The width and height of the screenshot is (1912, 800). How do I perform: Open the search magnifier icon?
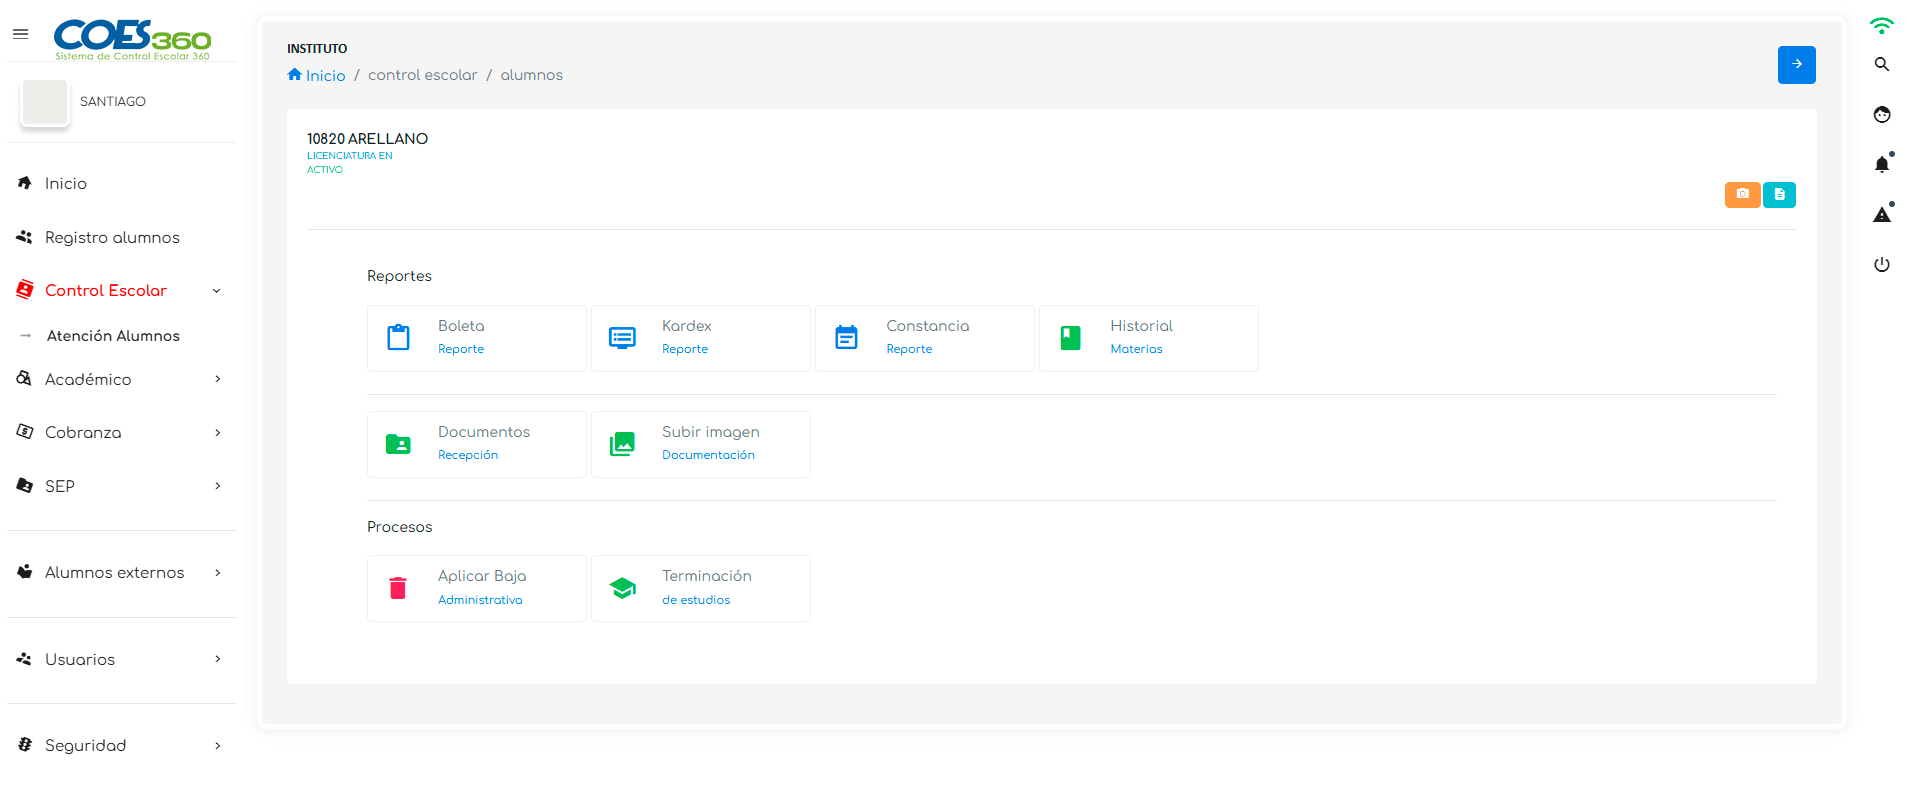point(1881,64)
